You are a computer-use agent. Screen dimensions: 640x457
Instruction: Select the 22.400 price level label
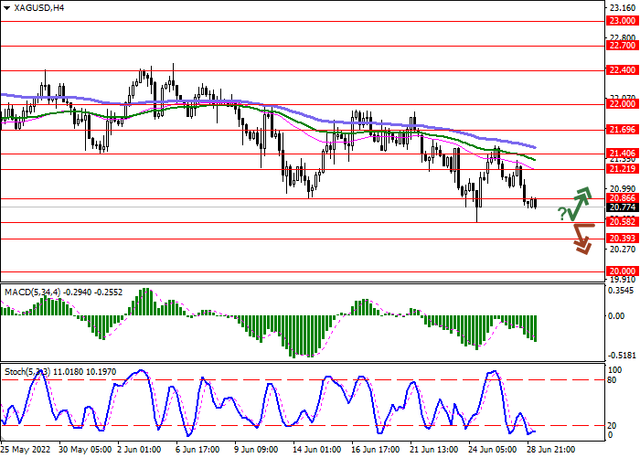pyautogui.click(x=621, y=70)
